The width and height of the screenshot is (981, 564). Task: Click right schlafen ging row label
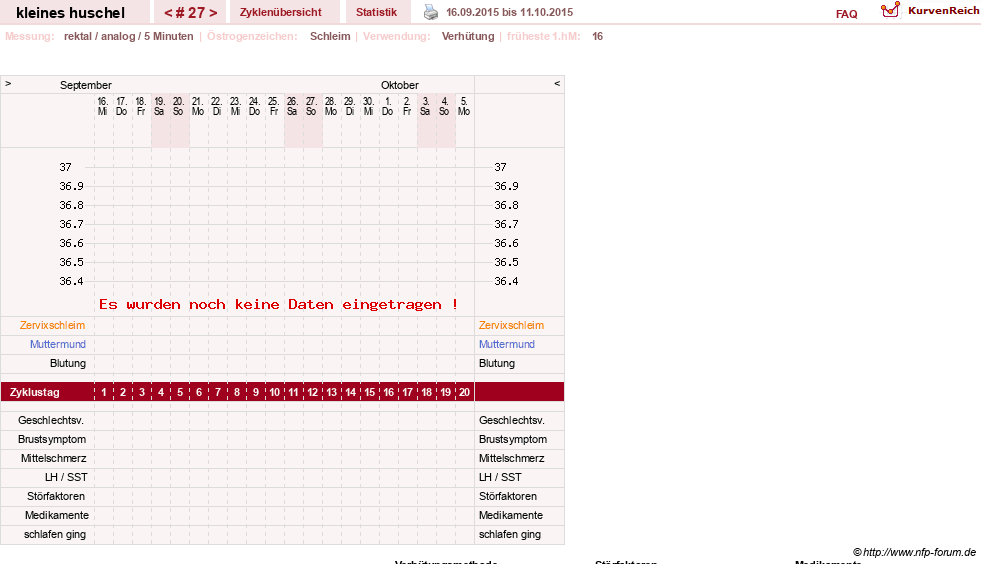coord(510,534)
